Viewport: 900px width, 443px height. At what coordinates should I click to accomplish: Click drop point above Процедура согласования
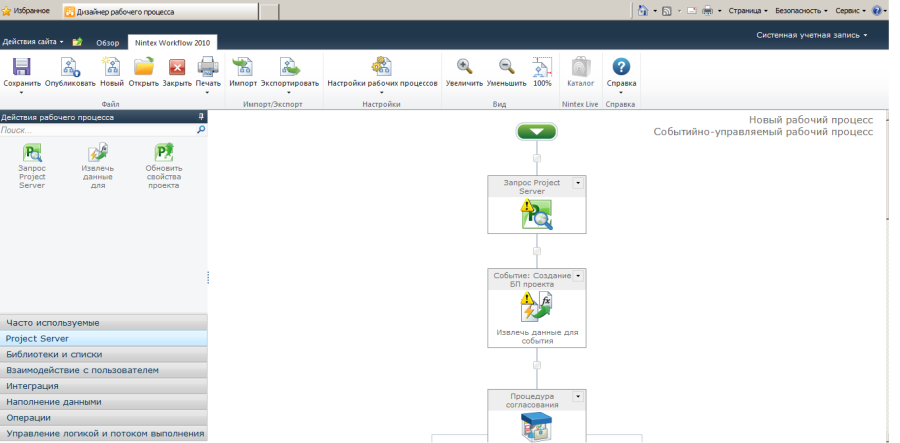pyautogui.click(x=537, y=364)
